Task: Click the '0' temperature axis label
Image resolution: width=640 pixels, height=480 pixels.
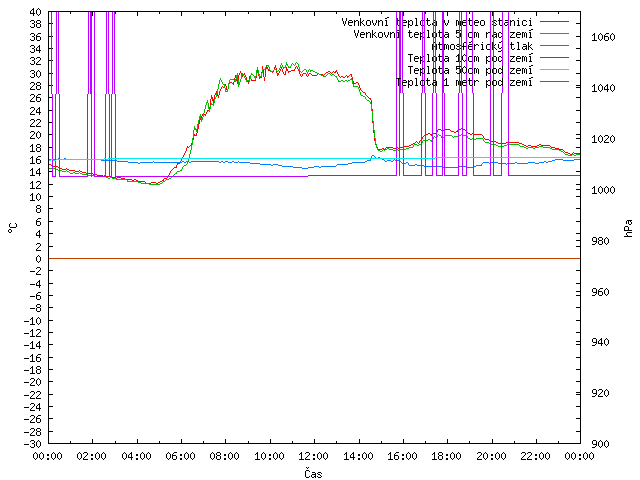Action: (38, 259)
